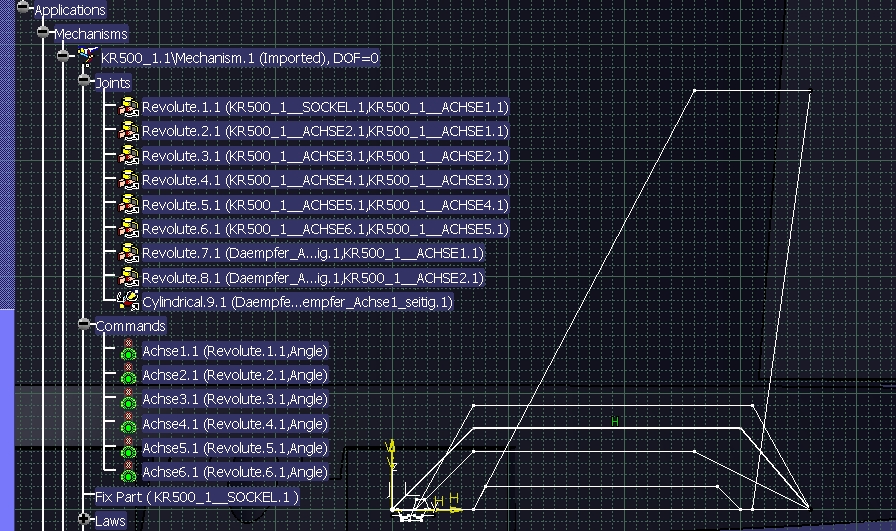Viewport: 896px width, 531px height.
Task: Click the Revolute.6.1 joint icon
Action: tap(129, 229)
